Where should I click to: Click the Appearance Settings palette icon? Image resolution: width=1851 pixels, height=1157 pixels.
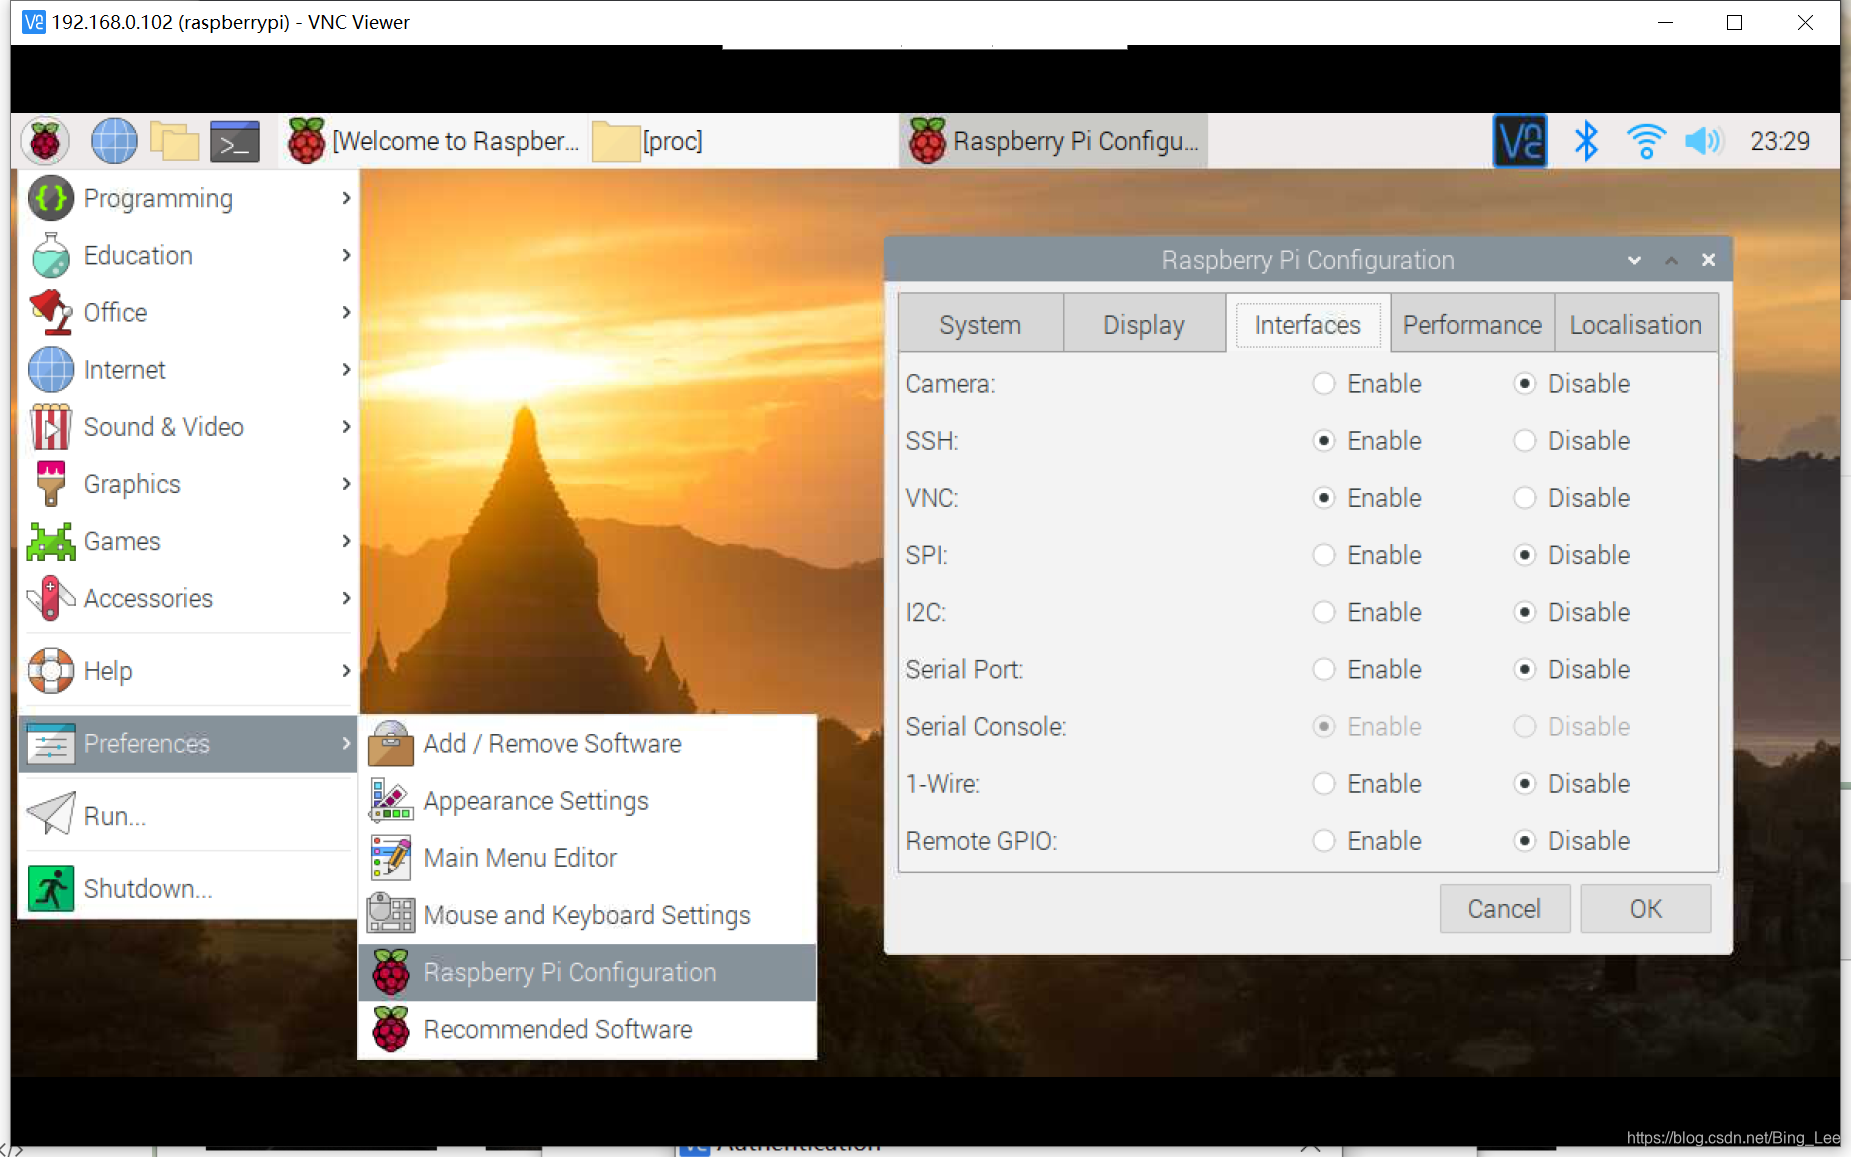tap(391, 800)
